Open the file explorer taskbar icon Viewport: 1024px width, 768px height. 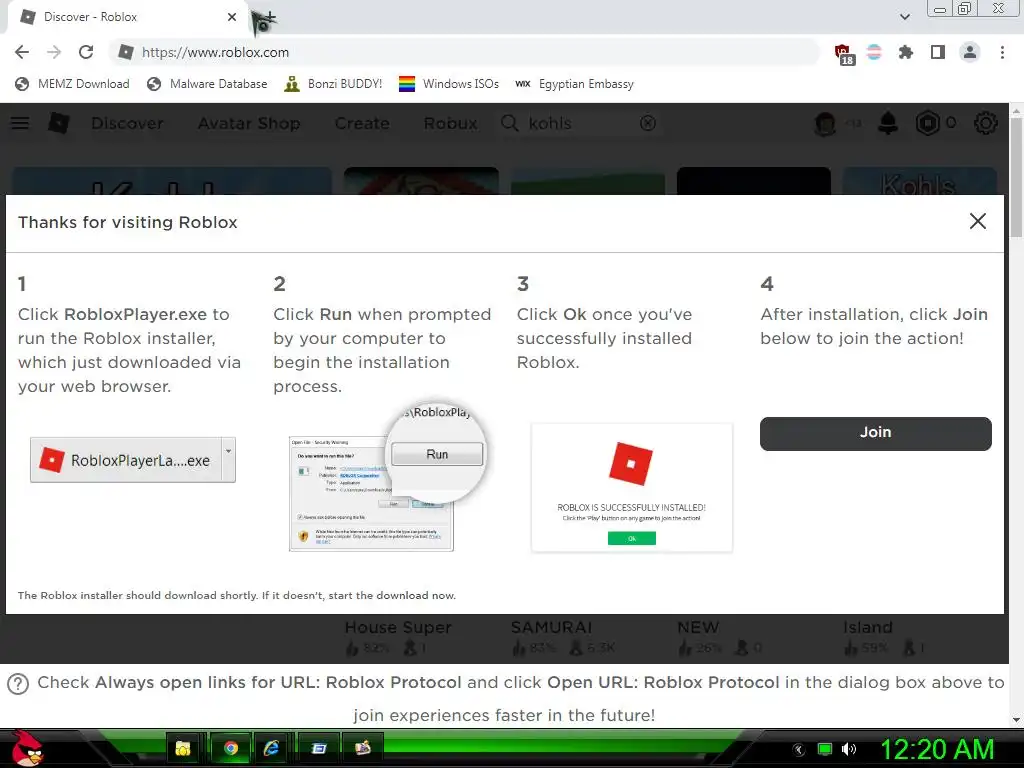pyautogui.click(x=184, y=748)
